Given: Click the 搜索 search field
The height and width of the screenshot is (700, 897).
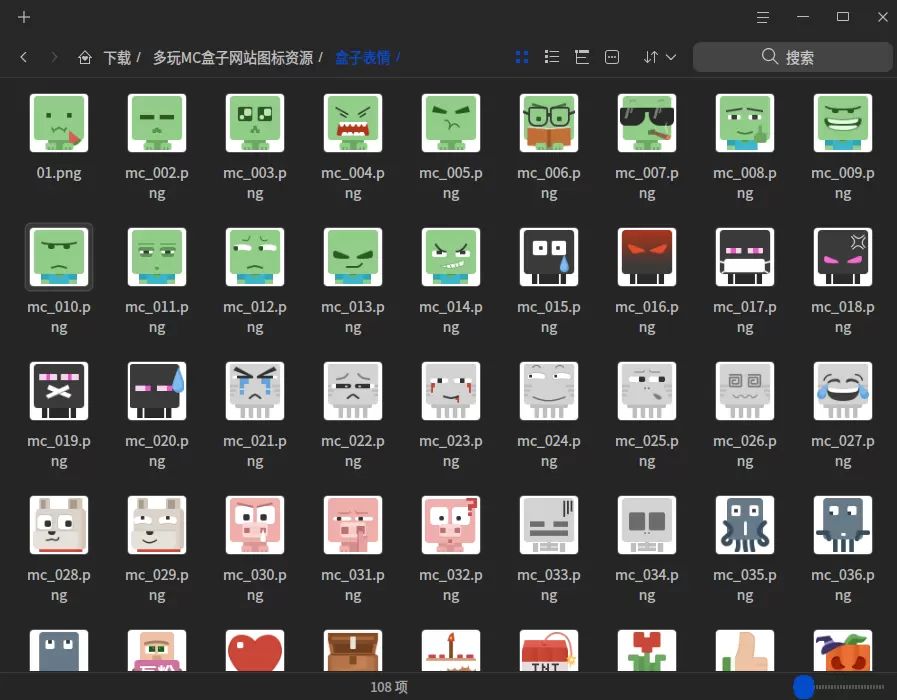Looking at the screenshot, I should point(793,57).
